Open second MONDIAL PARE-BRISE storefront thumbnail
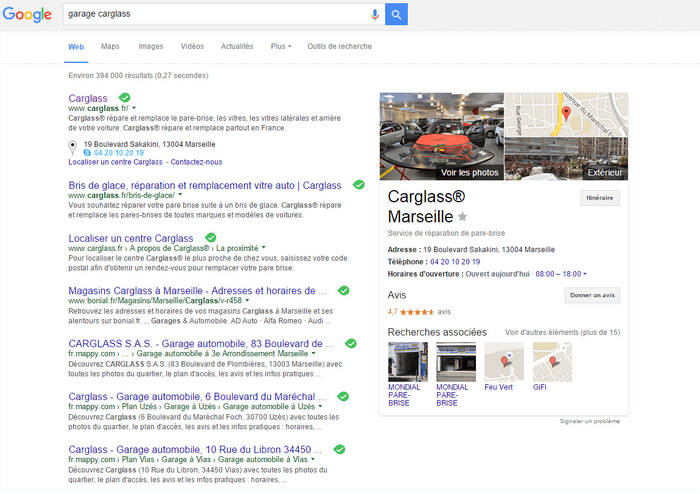The height and width of the screenshot is (494, 700). pyautogui.click(x=456, y=362)
